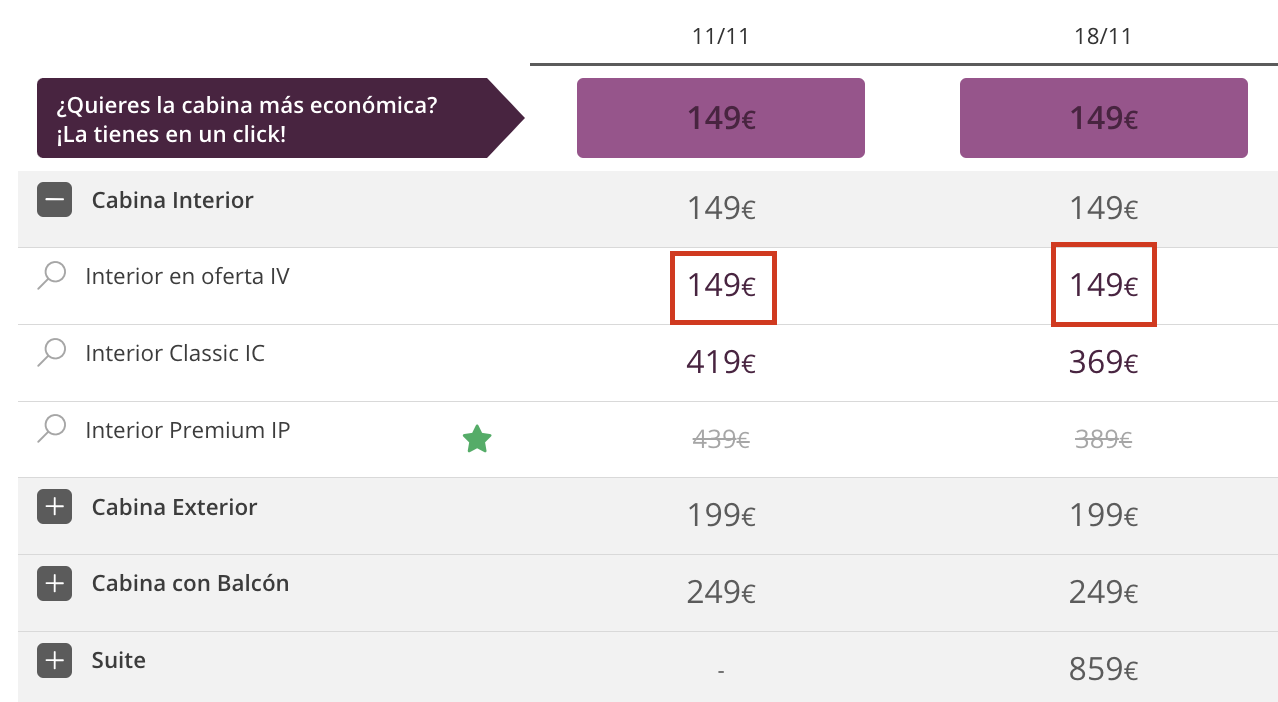The height and width of the screenshot is (702, 1278).
Task: Click the Suite 859€ price
Action: point(1104,669)
